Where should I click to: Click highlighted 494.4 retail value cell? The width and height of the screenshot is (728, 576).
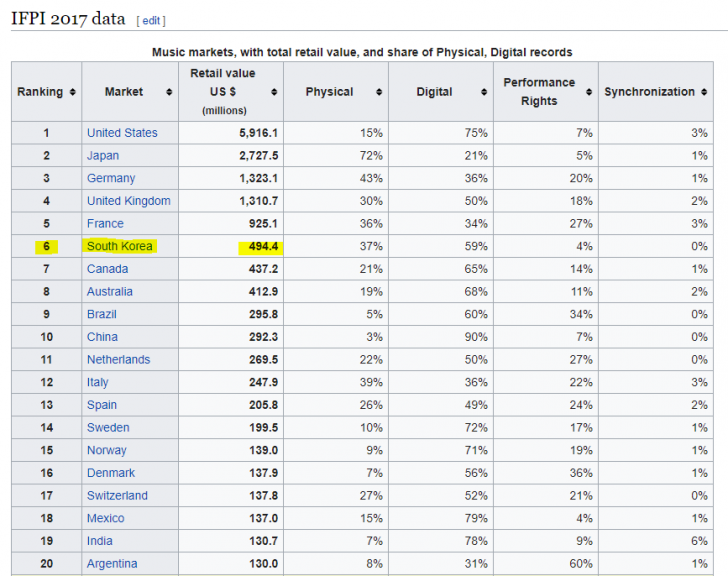(x=259, y=246)
